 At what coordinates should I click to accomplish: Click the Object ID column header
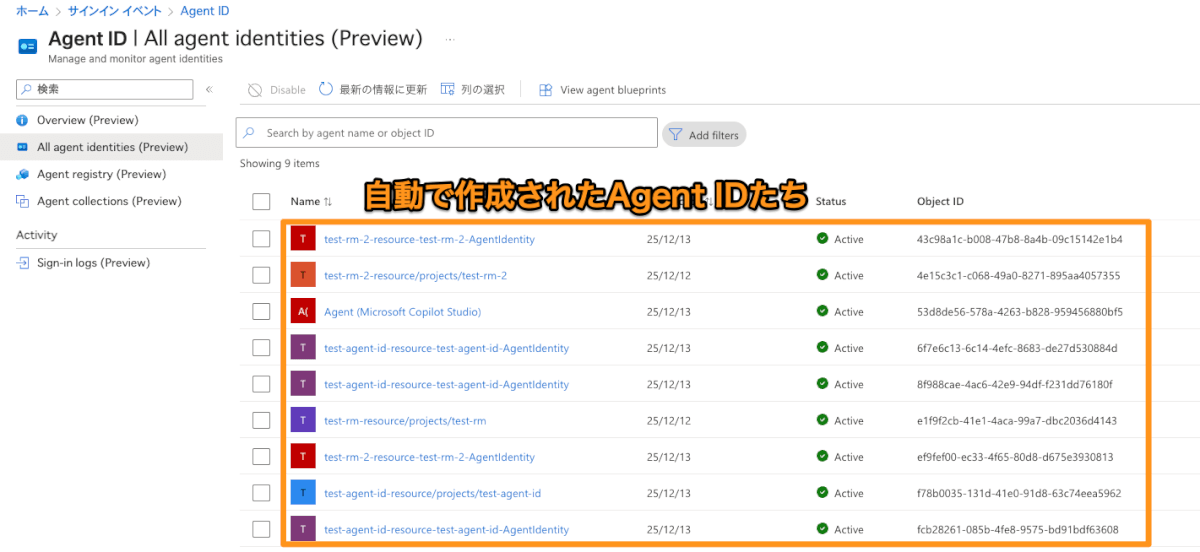click(x=940, y=202)
